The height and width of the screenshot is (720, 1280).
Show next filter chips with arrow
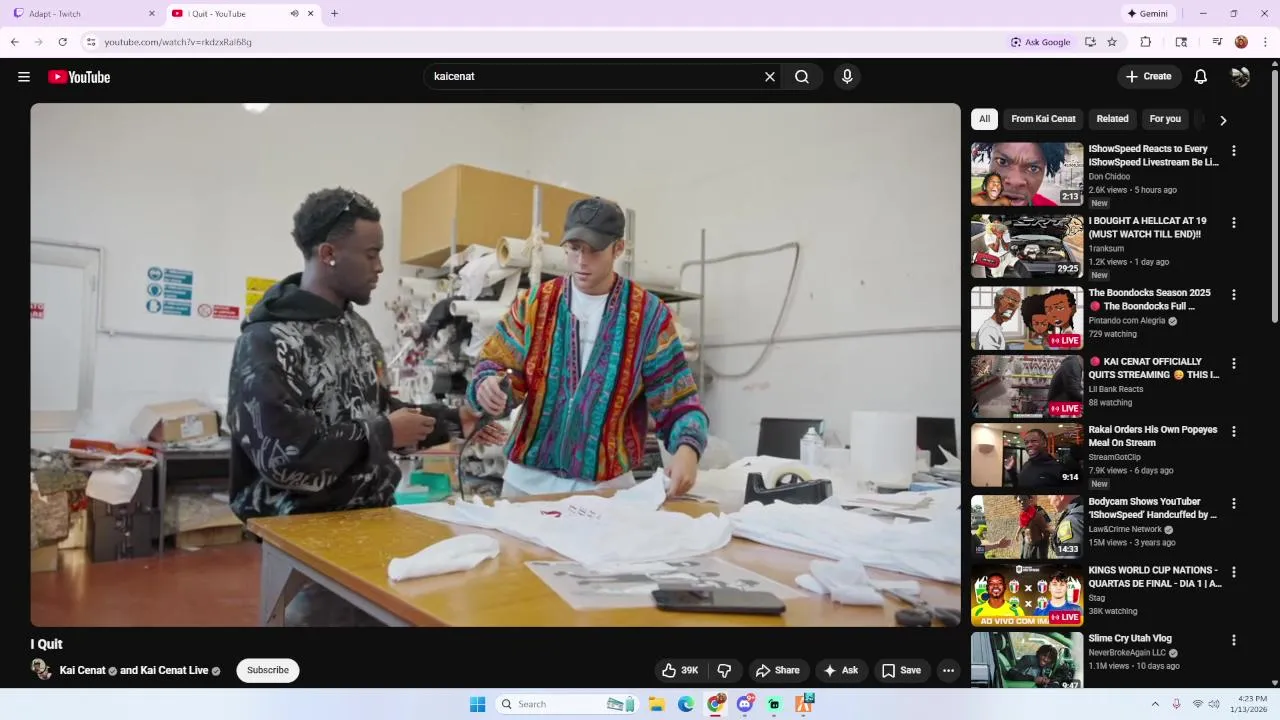coord(1223,120)
